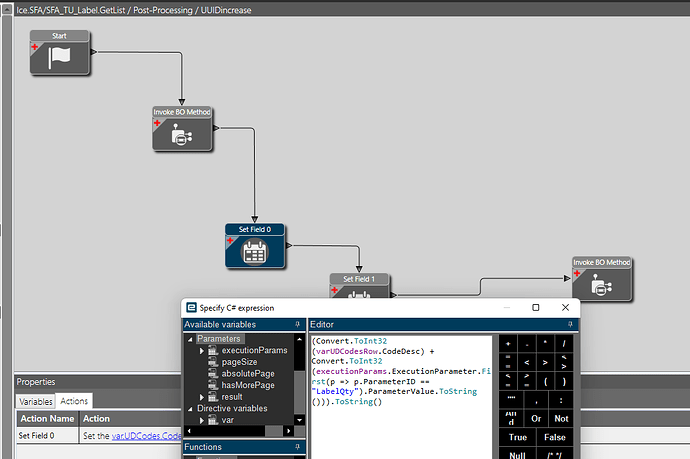The width and height of the screenshot is (690, 459).
Task: Click variables tree scroll up arrow
Action: (x=300, y=339)
